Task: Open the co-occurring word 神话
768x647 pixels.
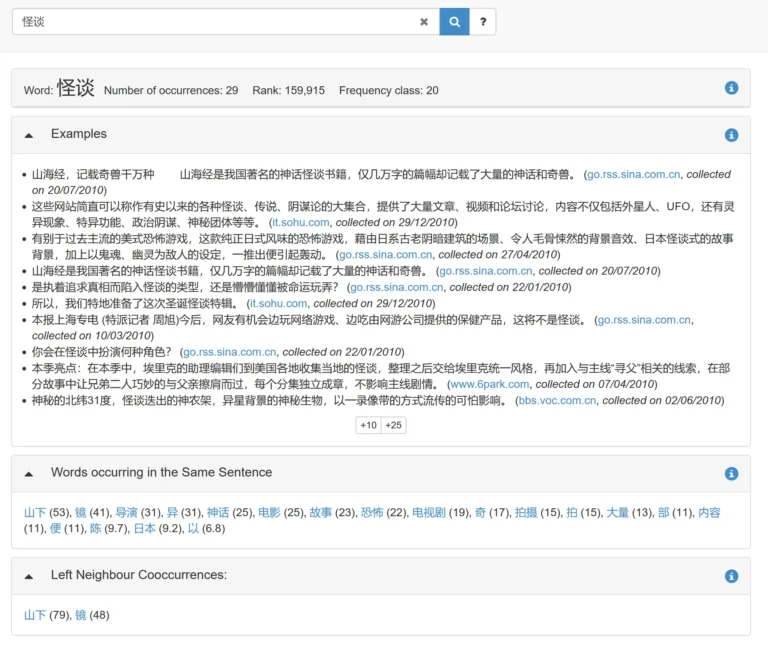Action: point(217,512)
